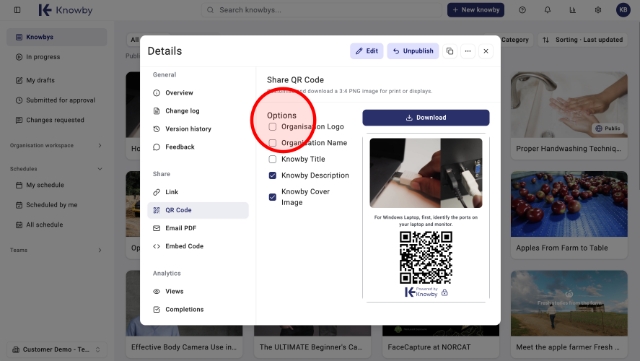Enable the Organisation Logo checkbox
640x361 pixels.
coord(273,127)
